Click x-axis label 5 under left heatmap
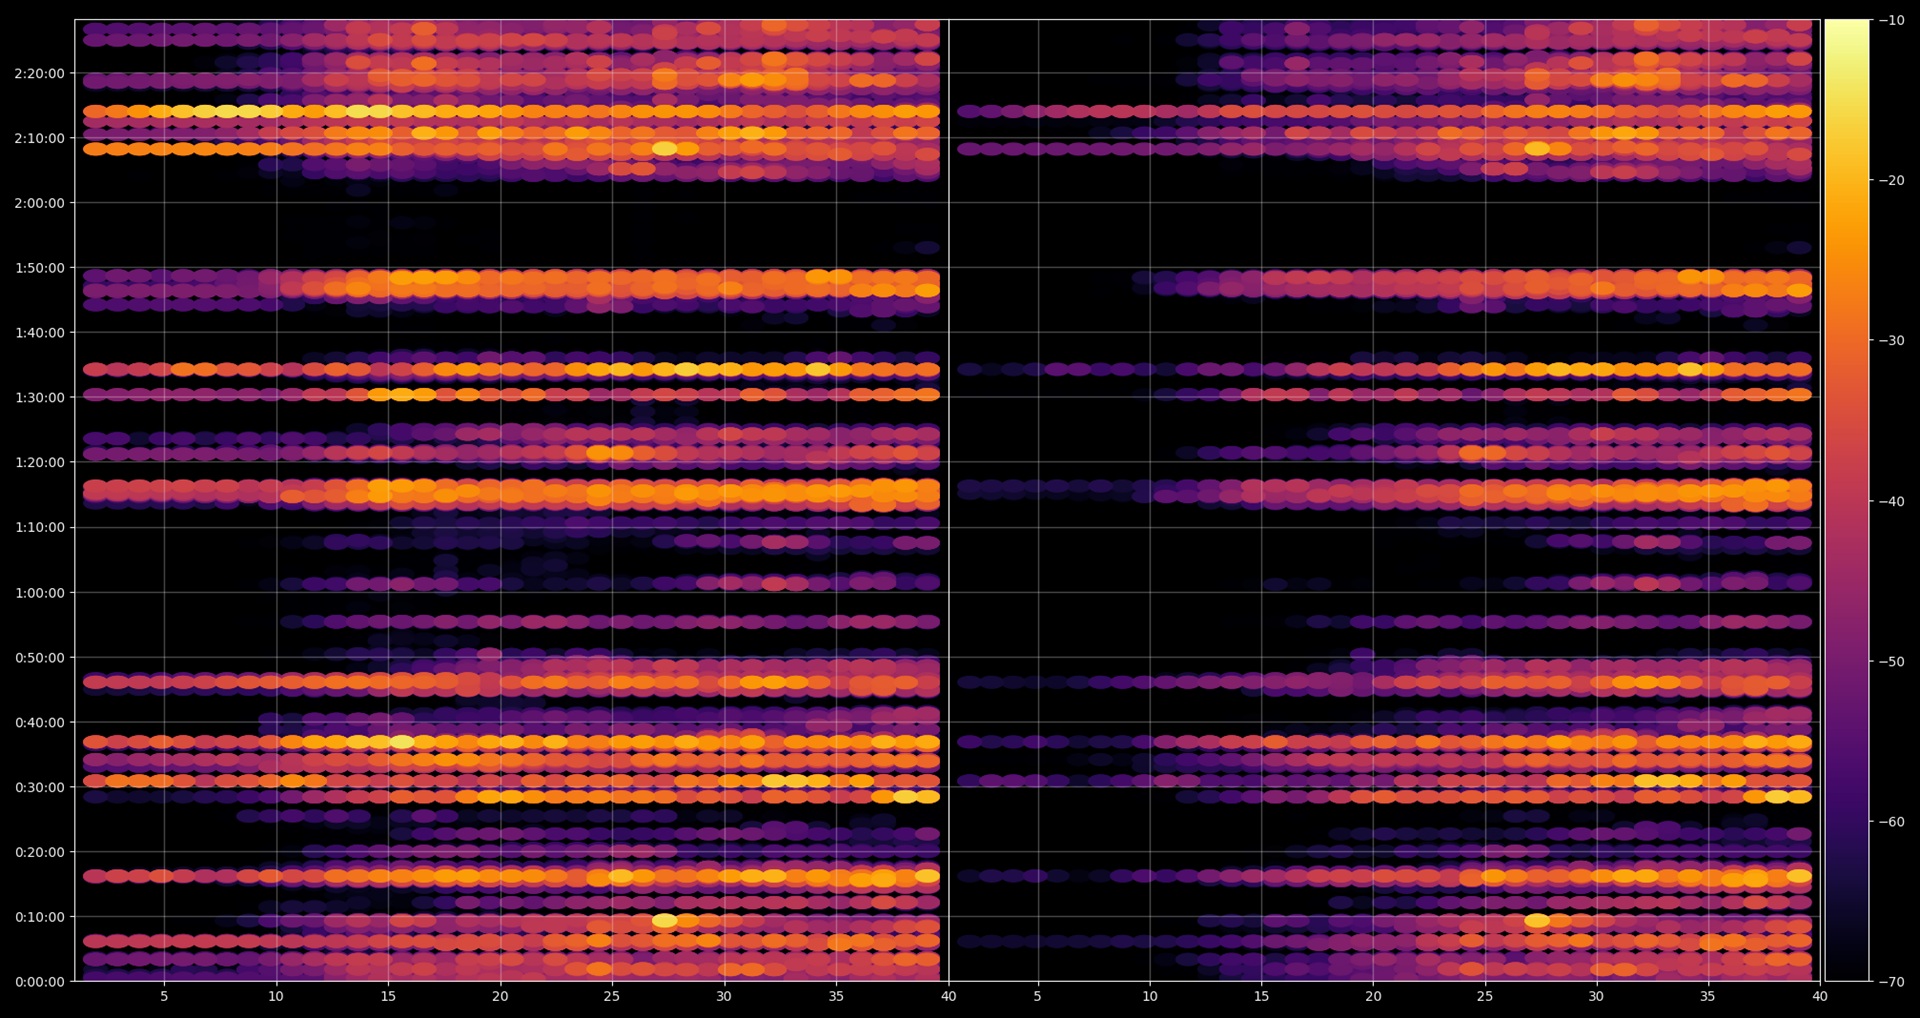This screenshot has width=1920, height=1018. tap(164, 996)
